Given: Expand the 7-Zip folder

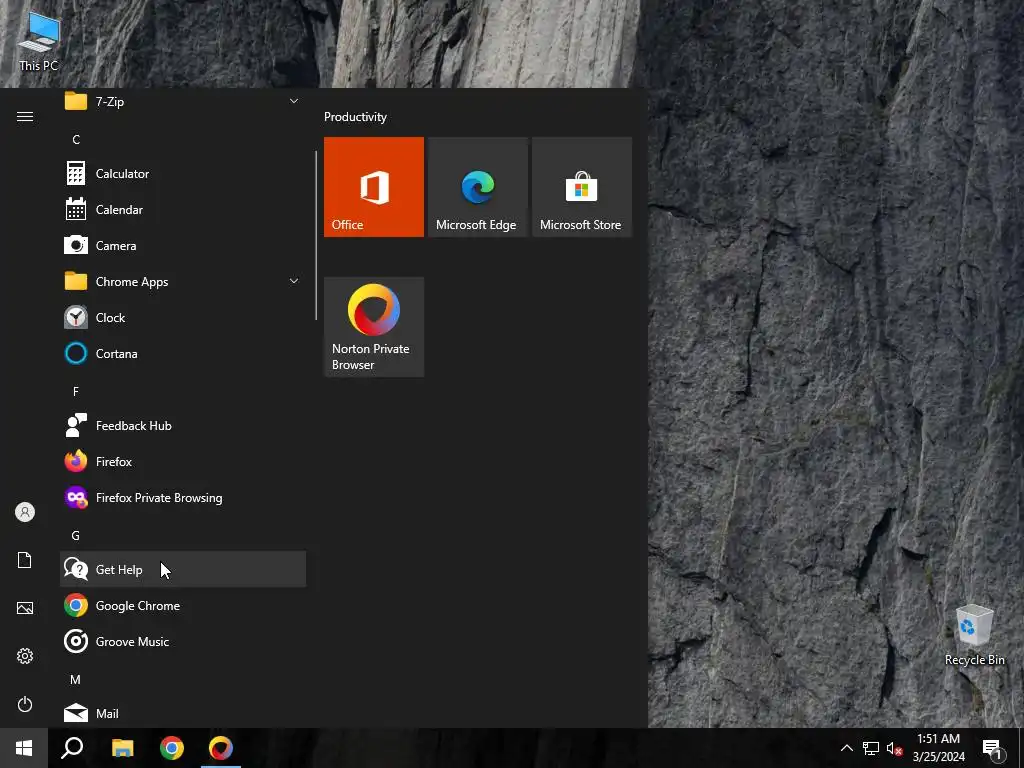Looking at the screenshot, I should 183,101.
